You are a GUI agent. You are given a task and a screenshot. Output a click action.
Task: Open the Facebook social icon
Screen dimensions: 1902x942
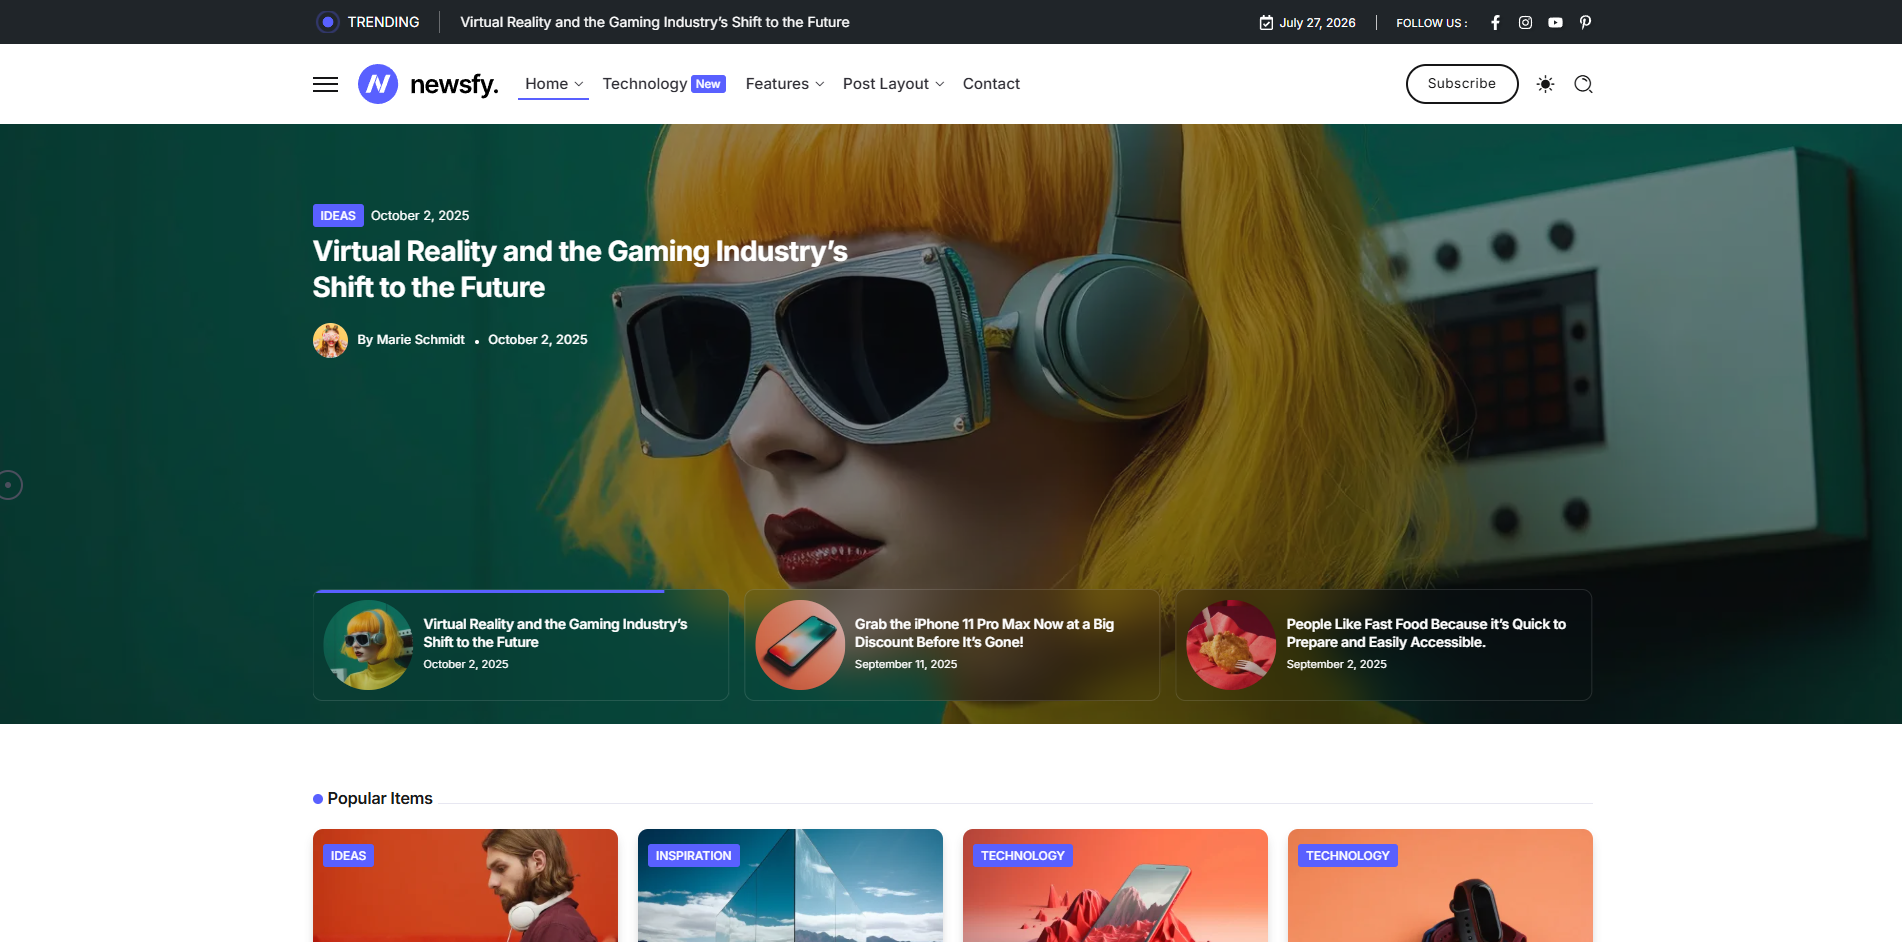[x=1495, y=22]
